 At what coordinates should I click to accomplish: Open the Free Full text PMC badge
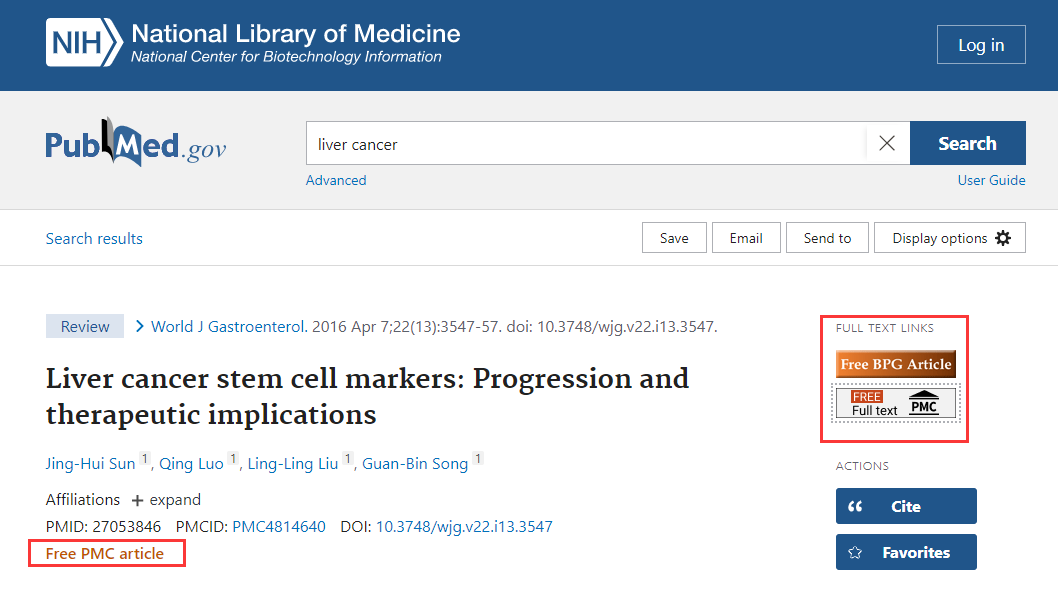895,403
